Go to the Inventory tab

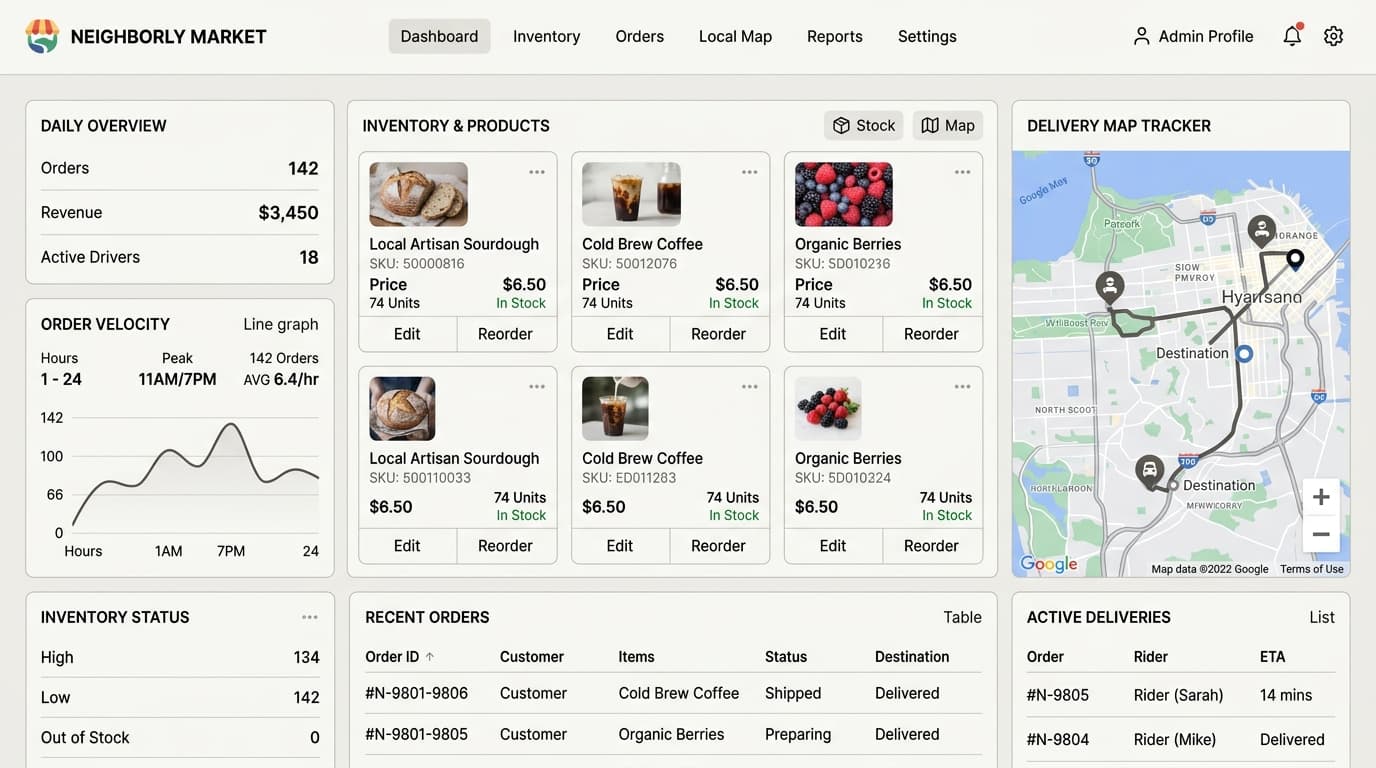click(x=546, y=36)
